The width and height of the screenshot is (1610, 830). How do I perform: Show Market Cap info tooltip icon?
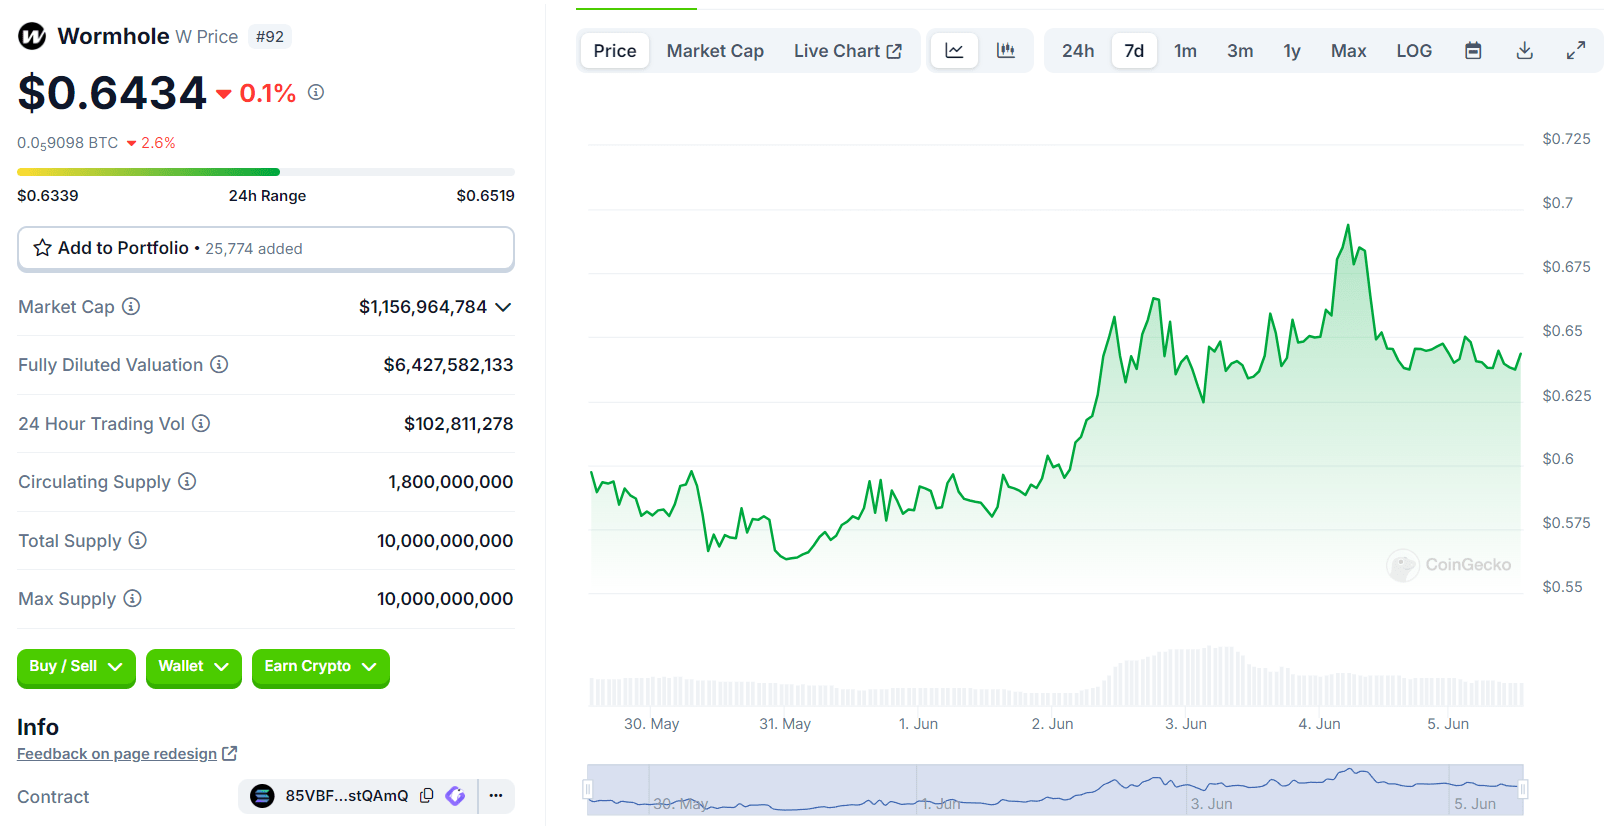(131, 306)
